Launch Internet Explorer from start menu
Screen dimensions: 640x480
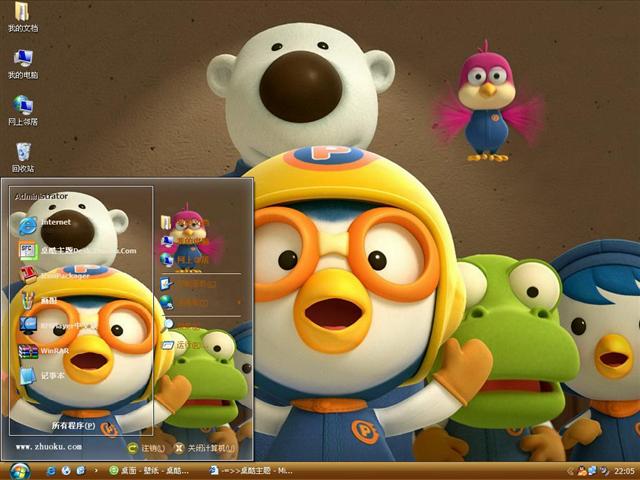coord(45,225)
